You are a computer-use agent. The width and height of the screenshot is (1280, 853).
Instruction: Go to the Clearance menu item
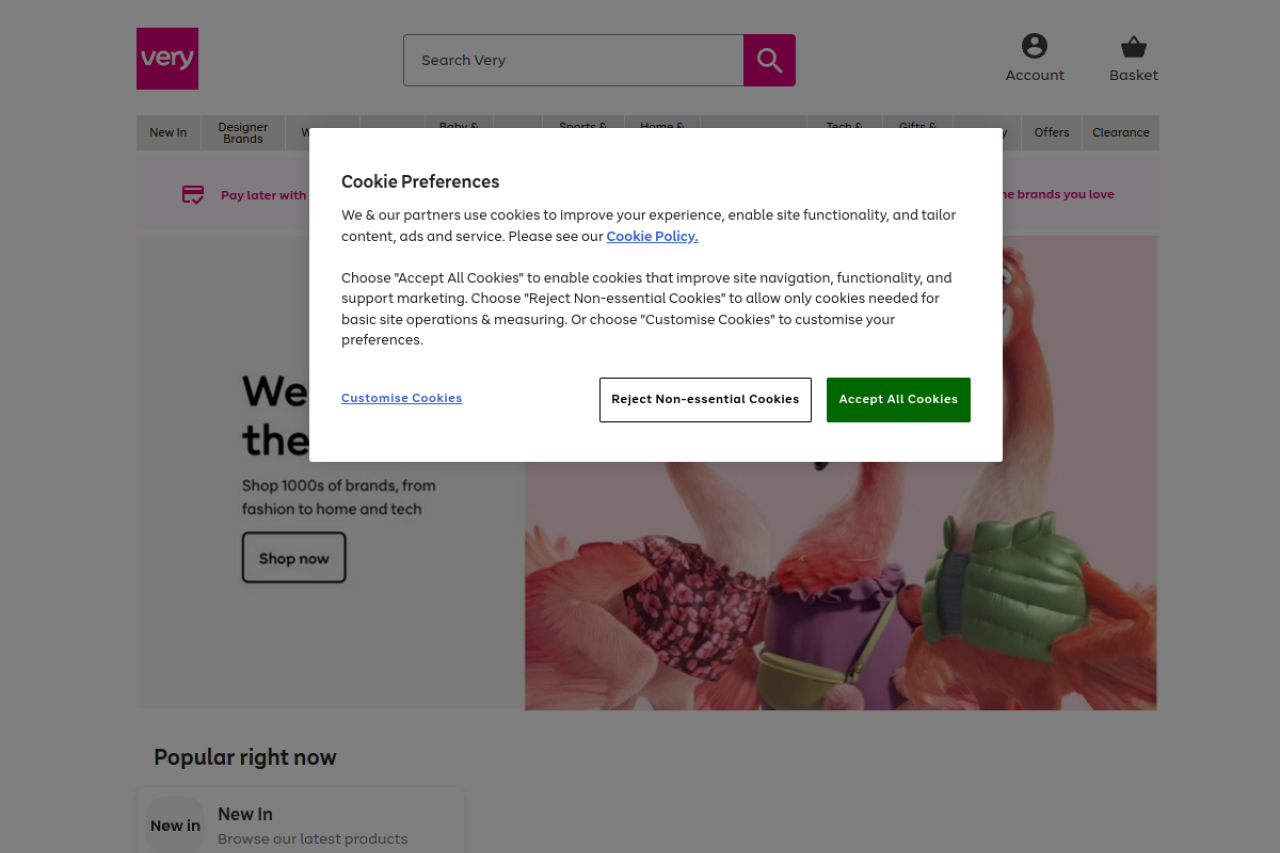[x=1120, y=133]
